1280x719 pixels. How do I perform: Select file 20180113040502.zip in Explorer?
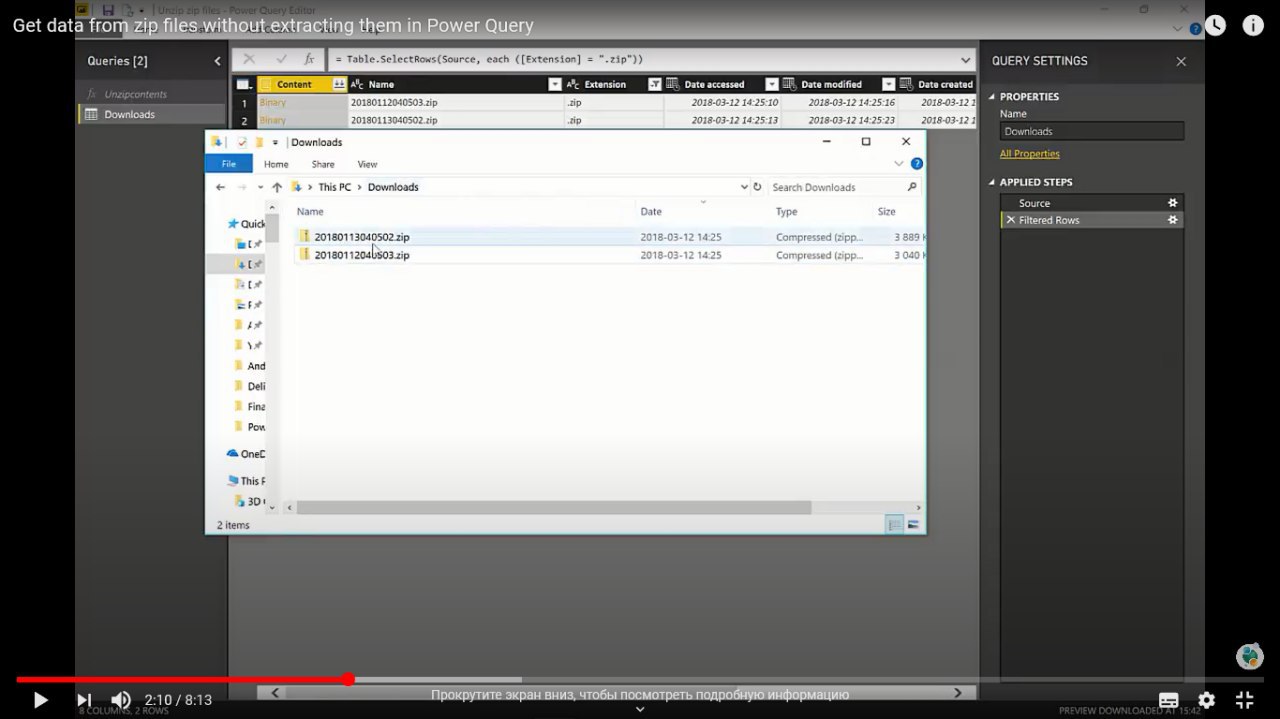[362, 237]
